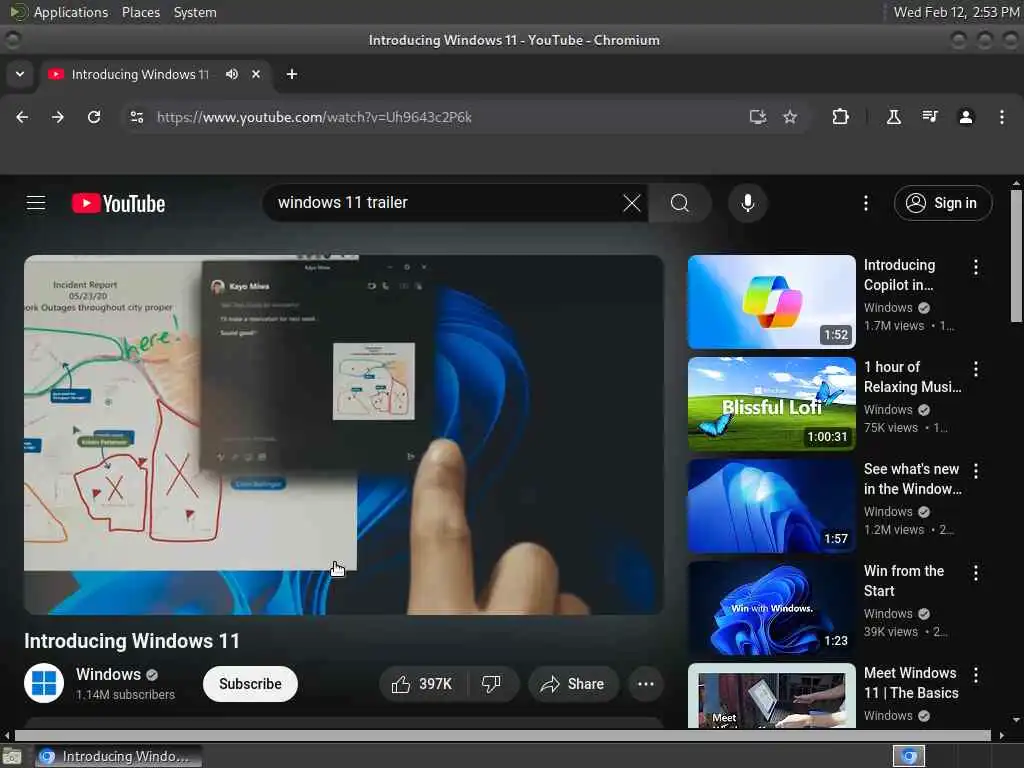The width and height of the screenshot is (1024, 768).
Task: Open options for 1 hour of Relaxing Music video
Action: click(x=976, y=369)
